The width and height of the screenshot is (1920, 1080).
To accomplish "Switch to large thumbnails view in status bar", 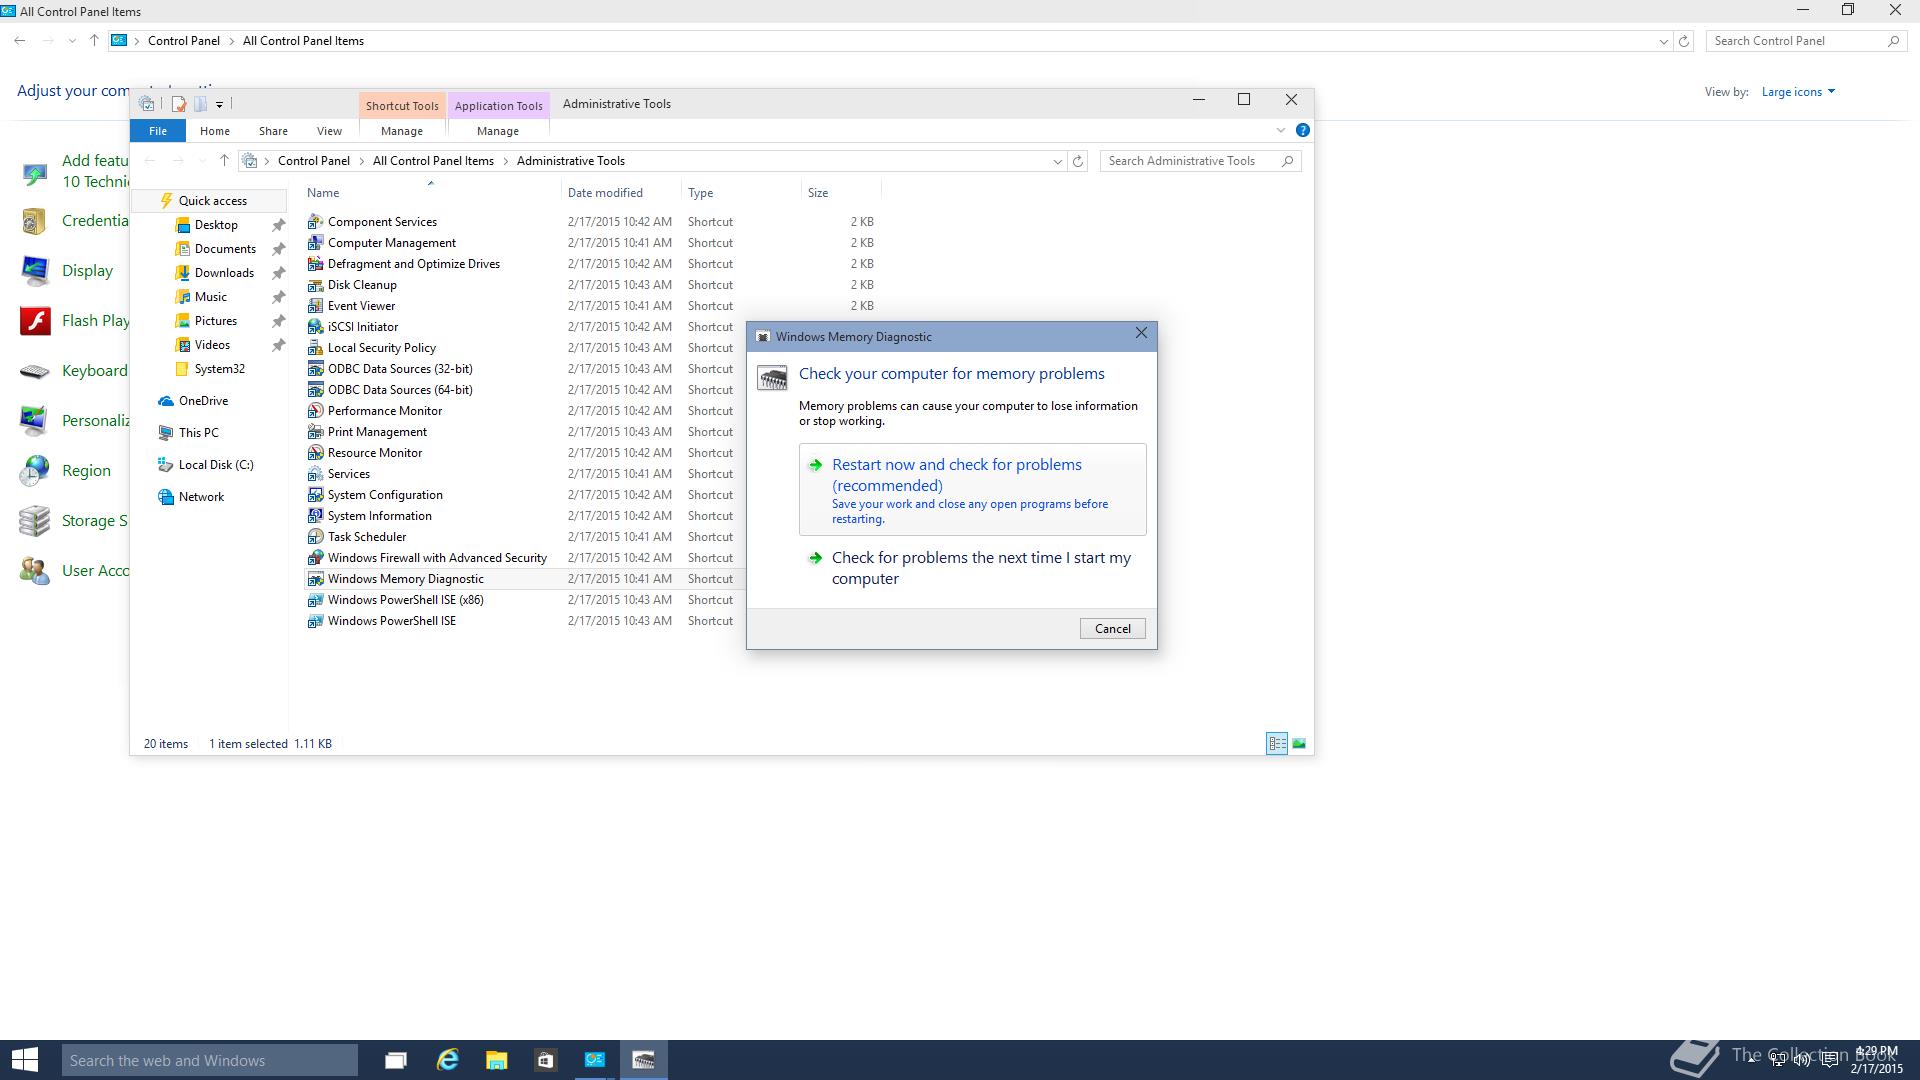I will tap(1299, 743).
